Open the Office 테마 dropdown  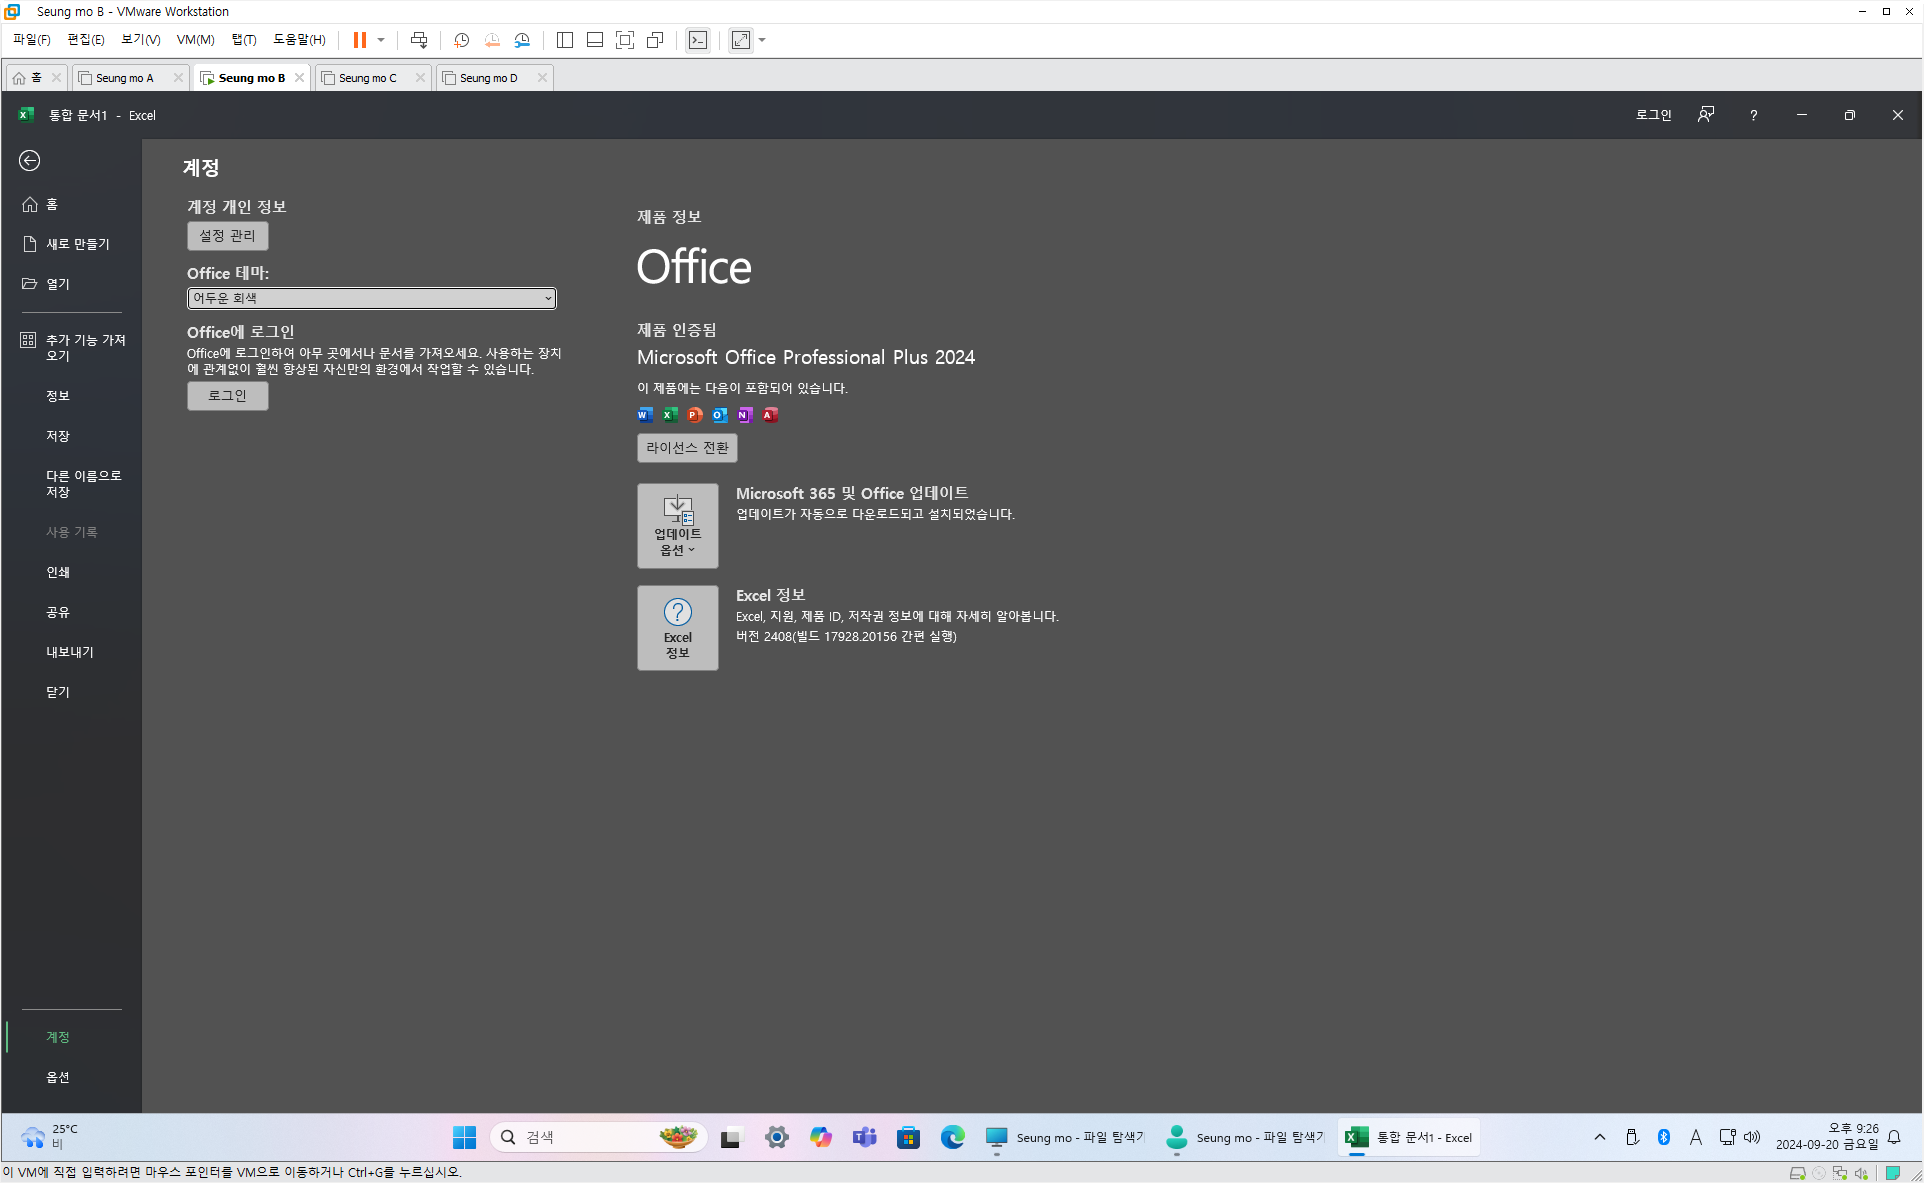(371, 298)
